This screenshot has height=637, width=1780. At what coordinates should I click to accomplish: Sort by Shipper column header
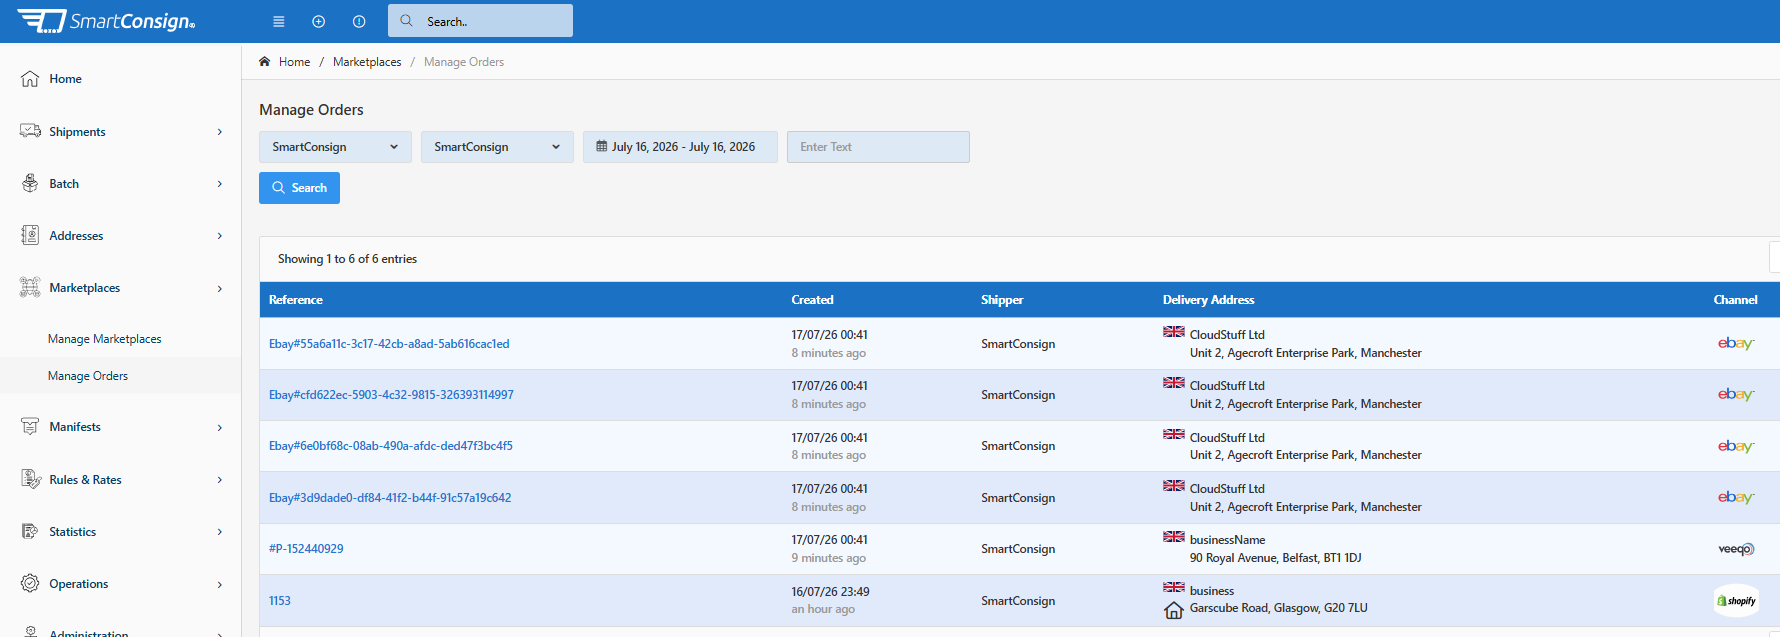(1002, 300)
